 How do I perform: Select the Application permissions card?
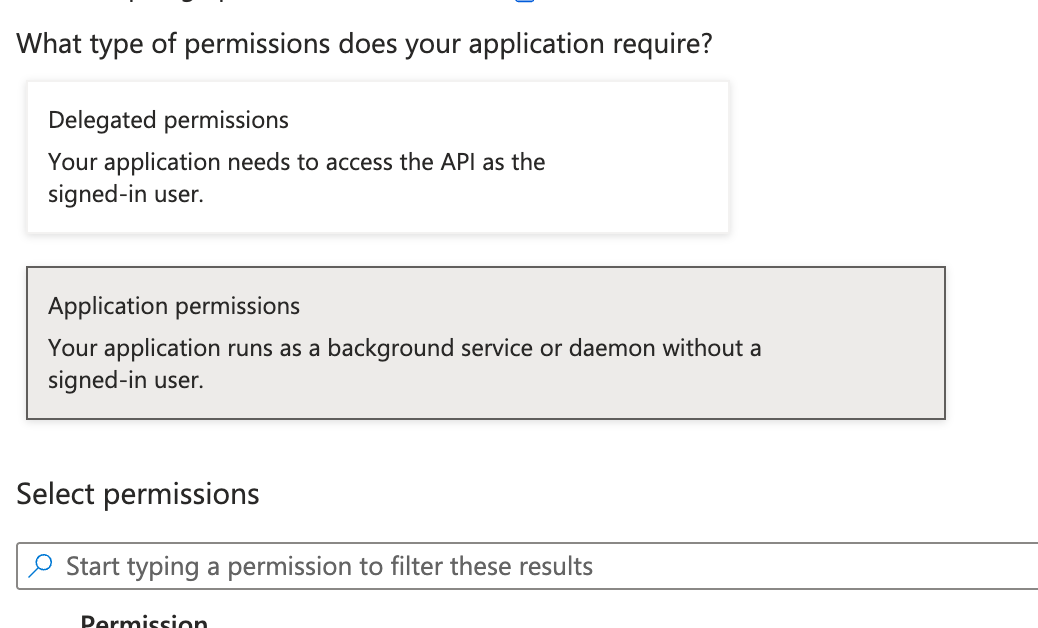coord(485,342)
